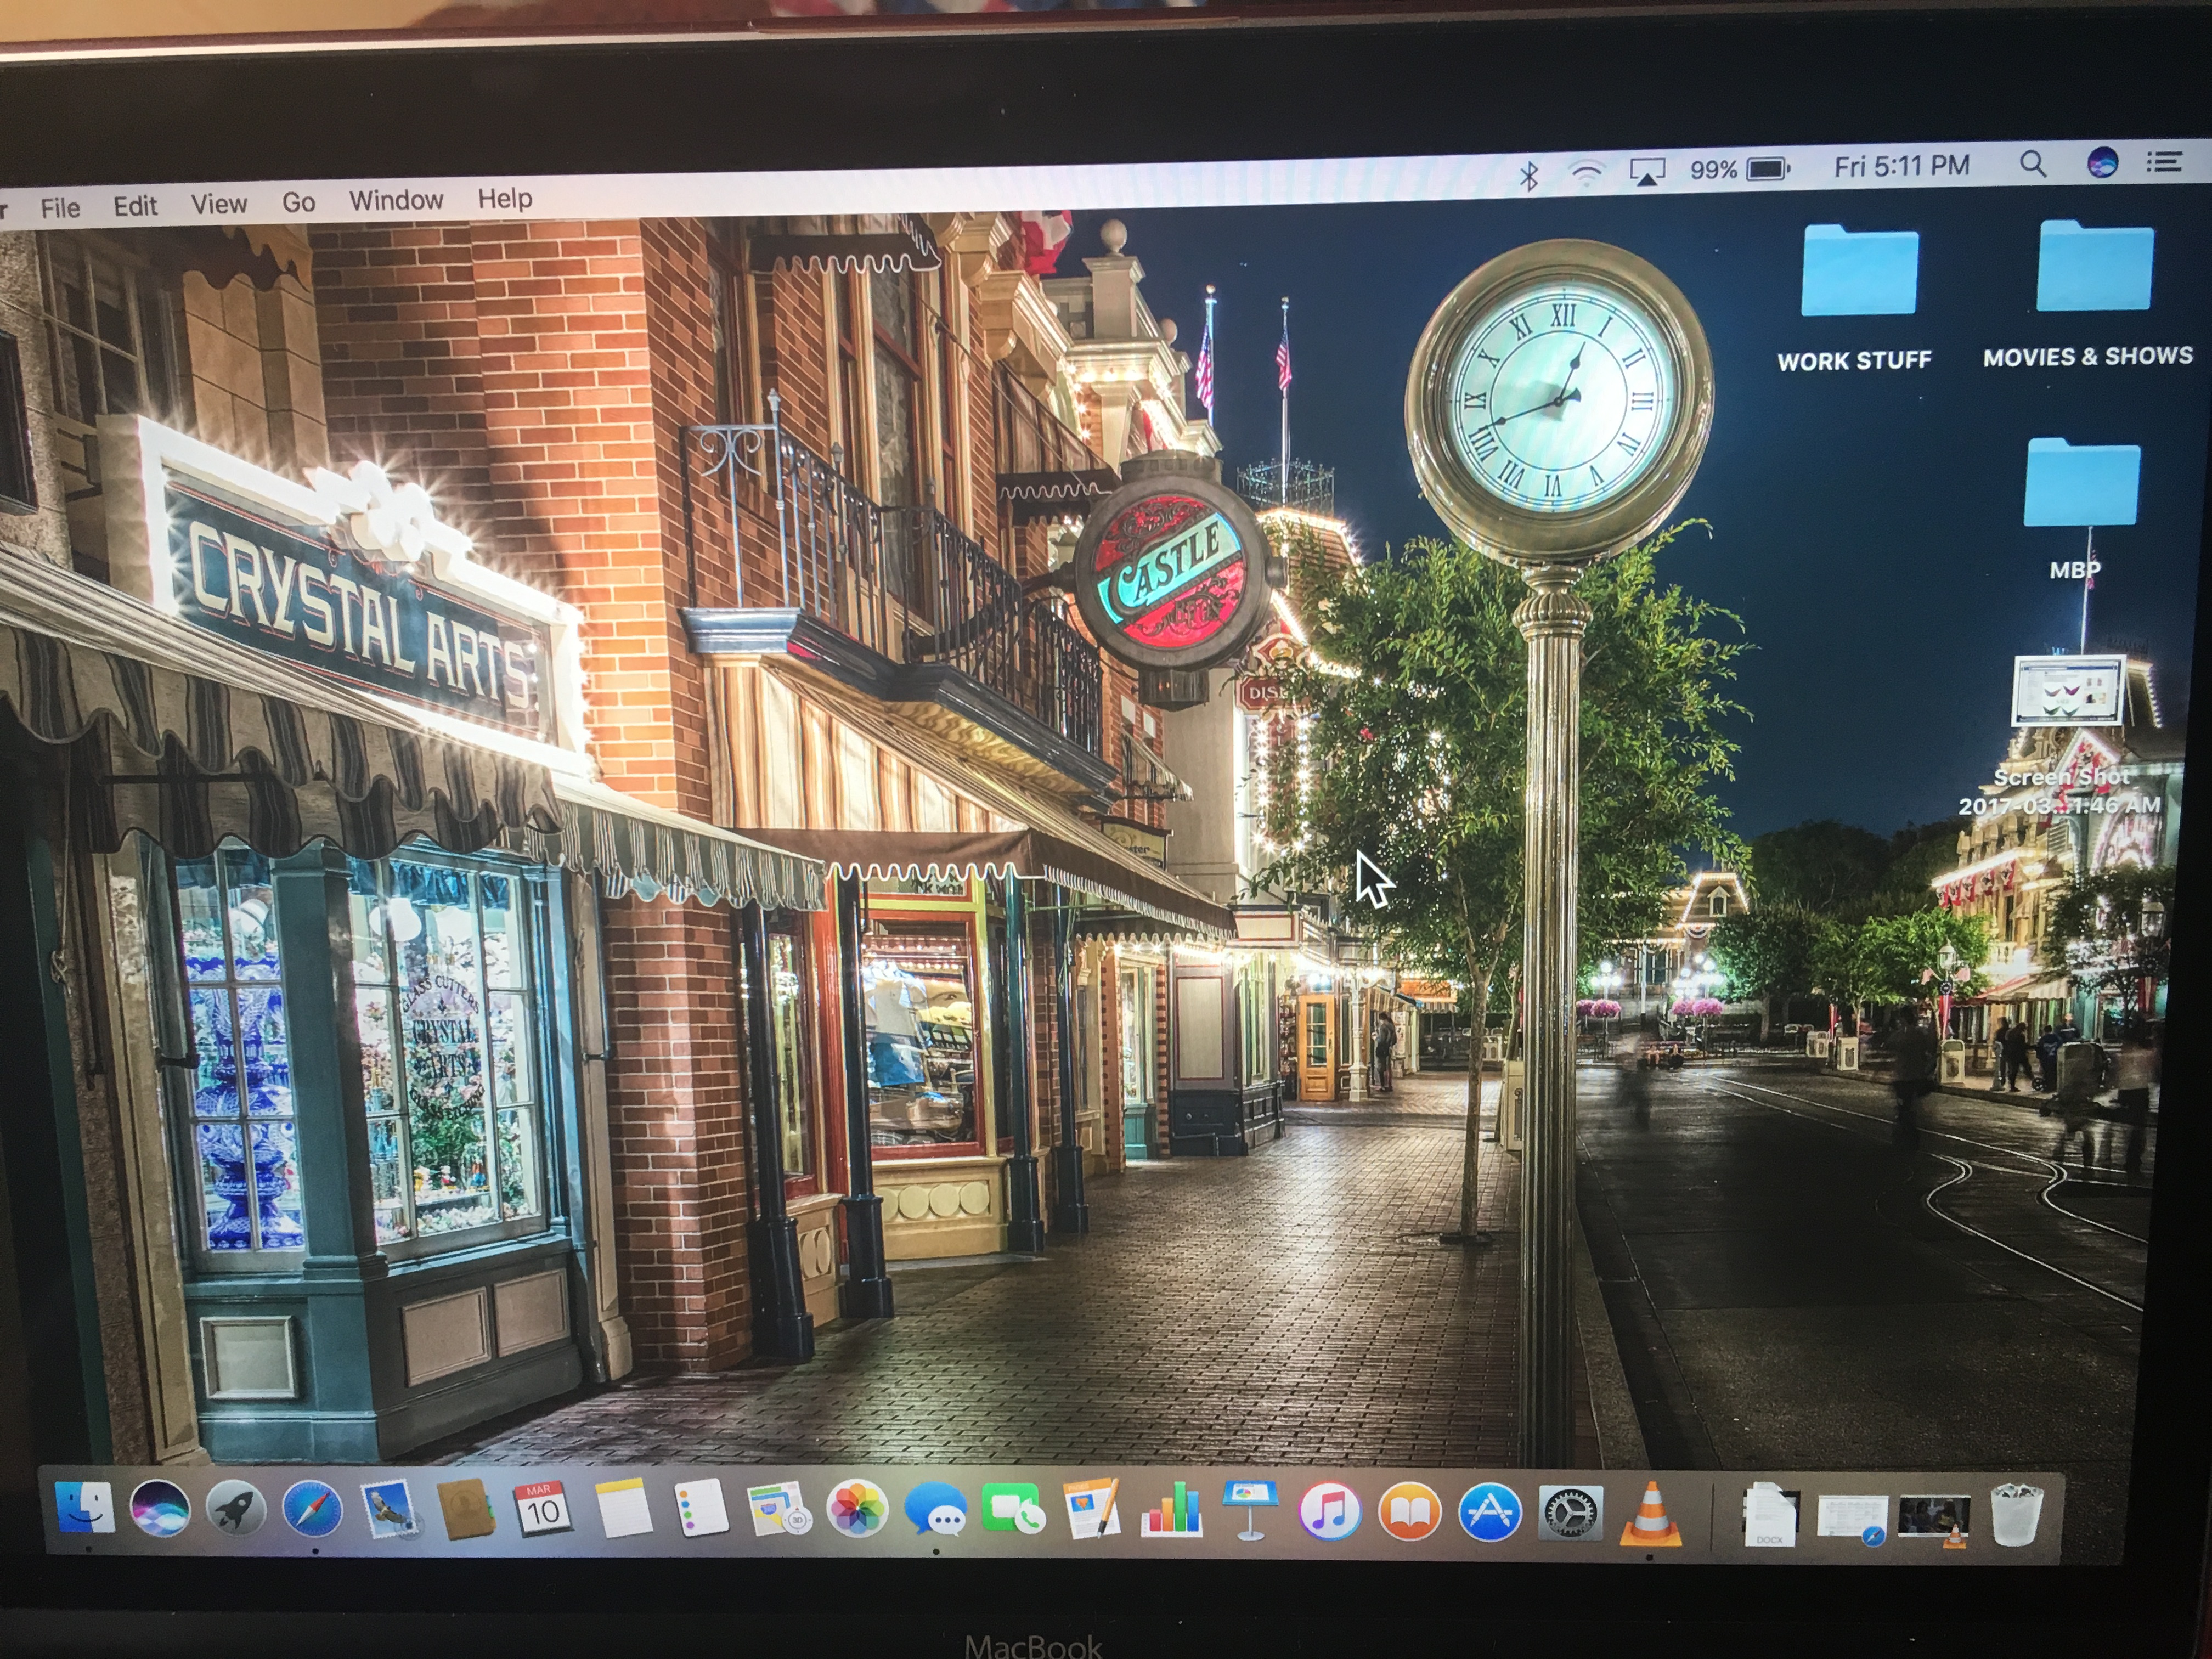
Task: Open Spotlight search magnifier
Action: [x=2032, y=164]
